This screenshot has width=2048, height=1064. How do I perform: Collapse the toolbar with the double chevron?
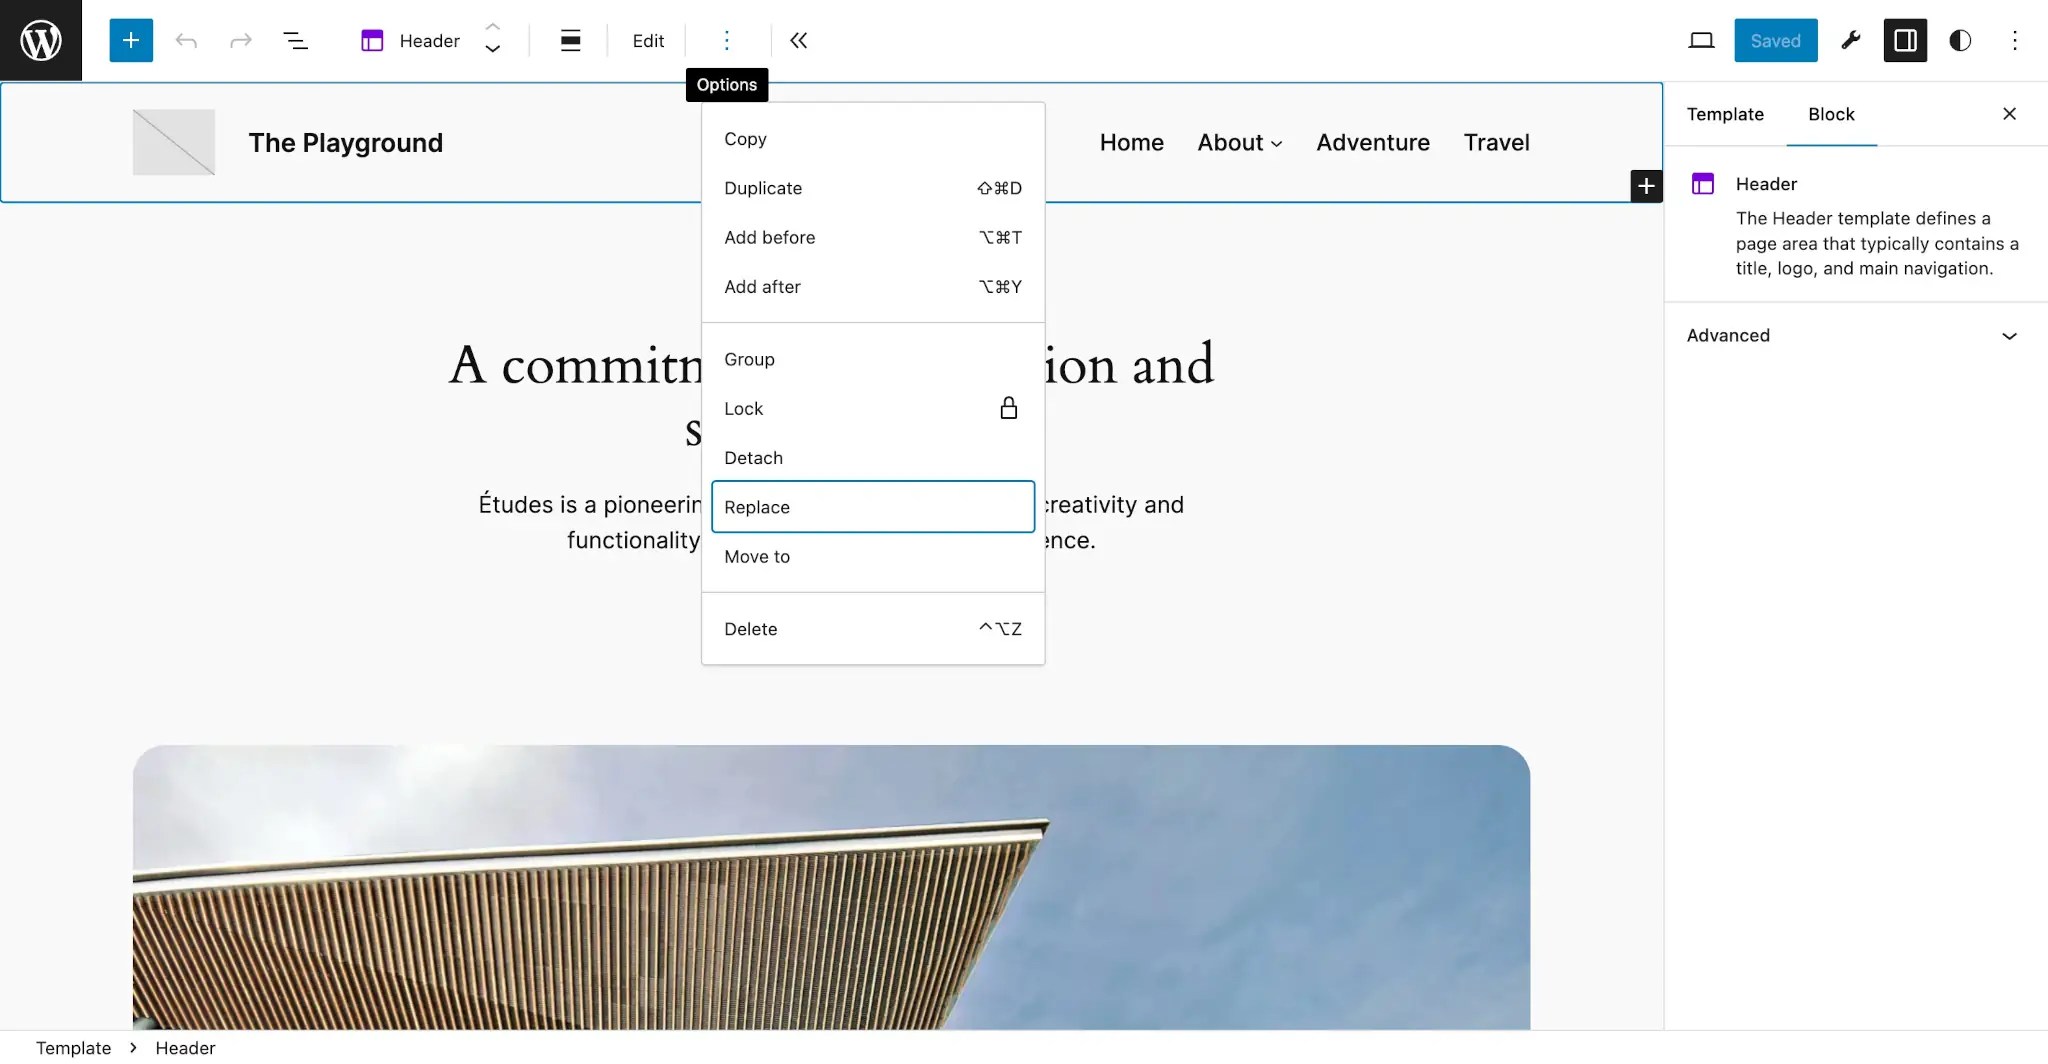tap(798, 40)
